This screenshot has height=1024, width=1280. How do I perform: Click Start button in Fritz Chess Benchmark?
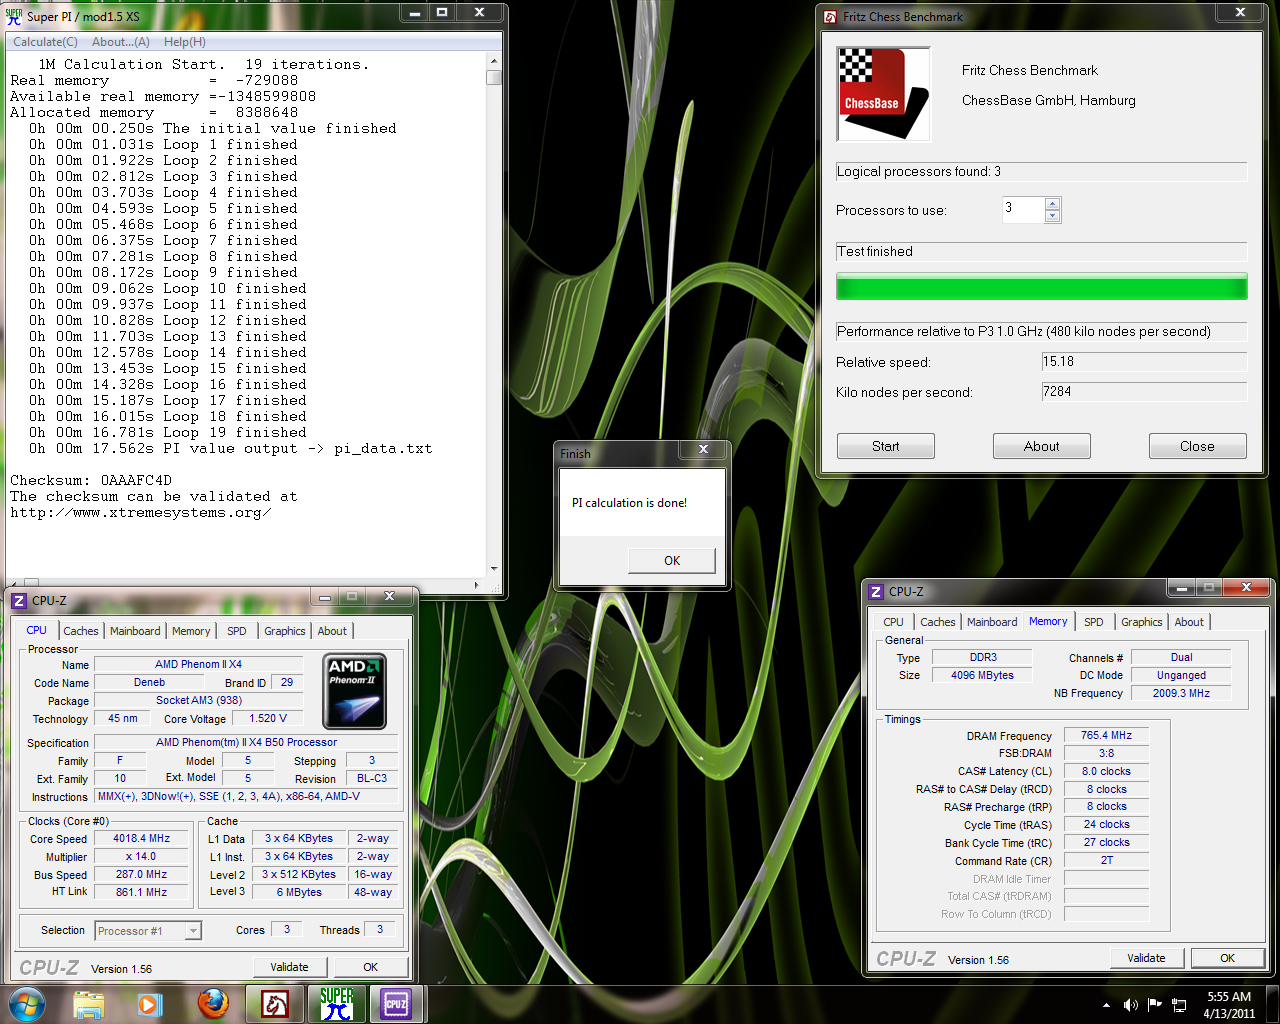(x=886, y=446)
